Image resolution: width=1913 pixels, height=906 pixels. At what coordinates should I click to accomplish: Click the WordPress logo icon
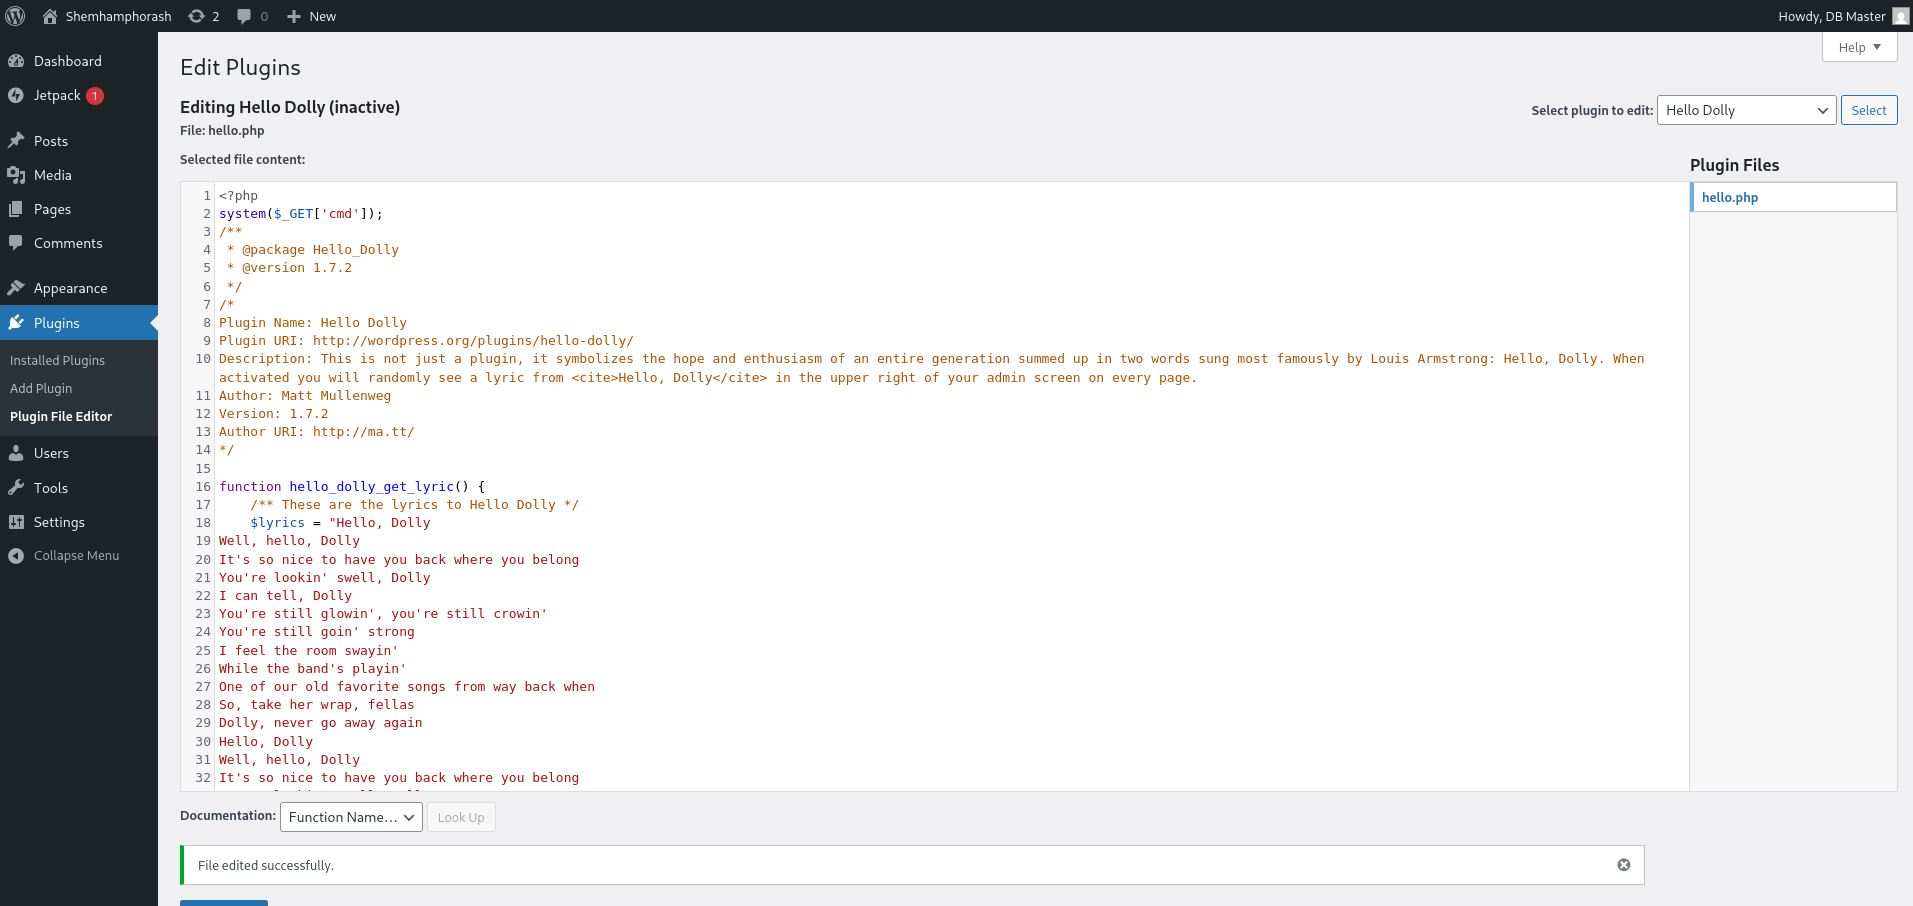pos(15,16)
